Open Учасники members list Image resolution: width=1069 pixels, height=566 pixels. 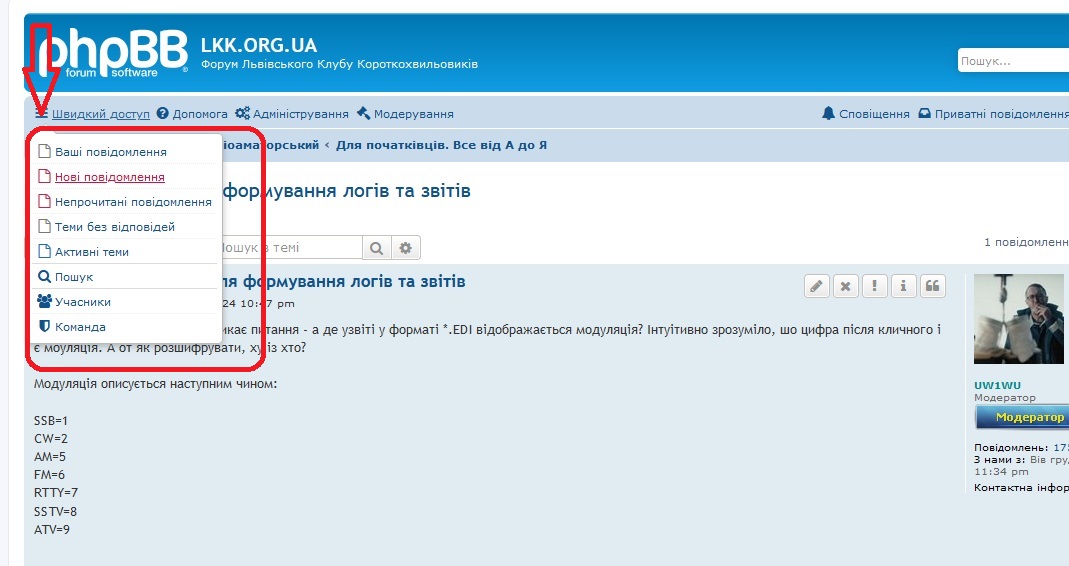[x=83, y=301]
